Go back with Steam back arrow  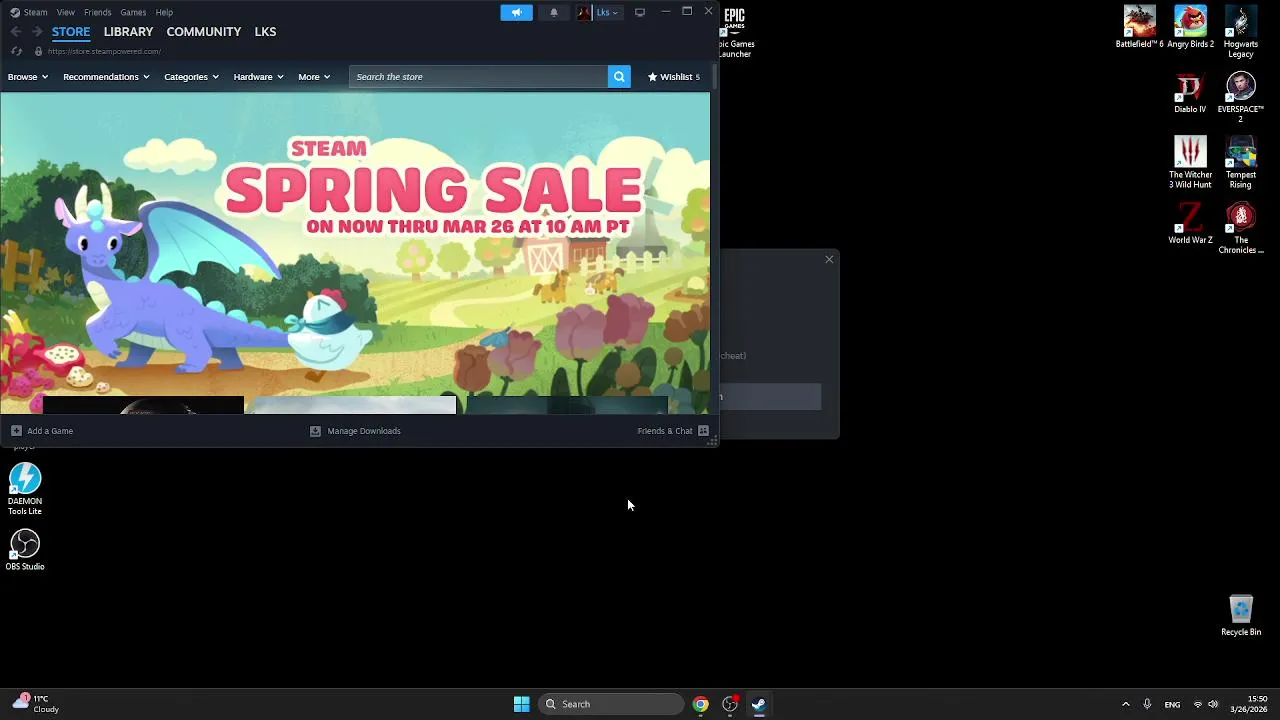(x=15, y=32)
